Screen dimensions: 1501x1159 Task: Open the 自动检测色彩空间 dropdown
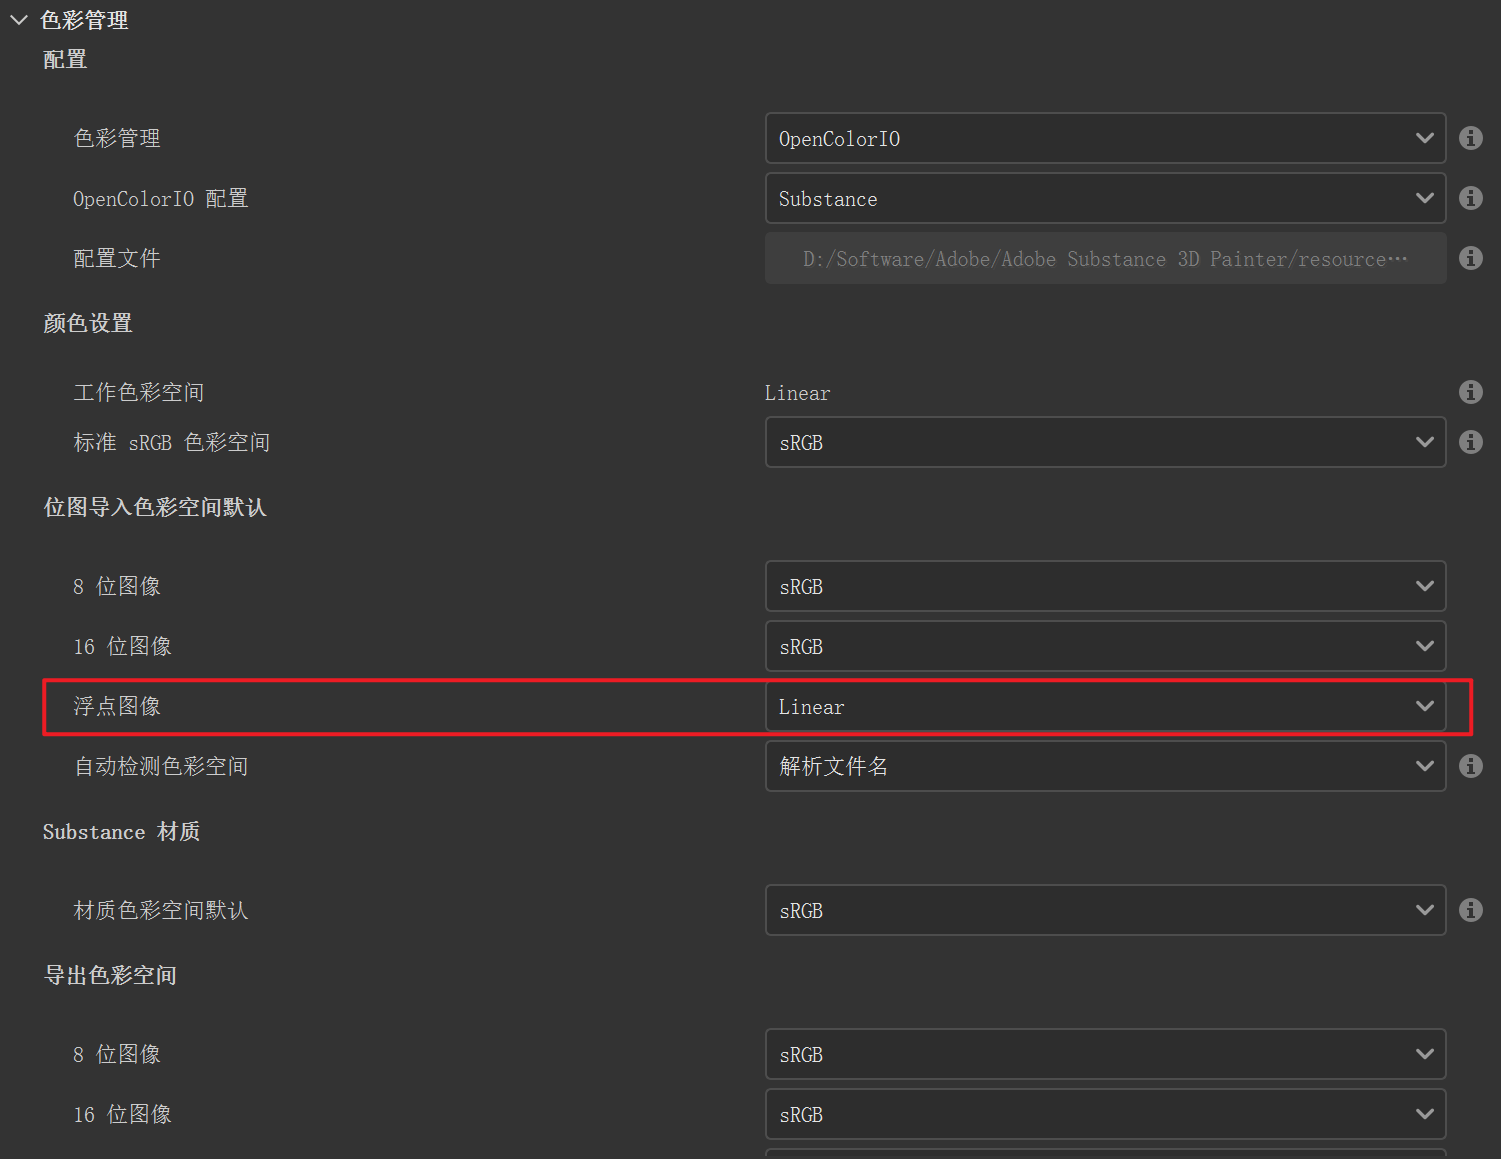pyautogui.click(x=1105, y=766)
